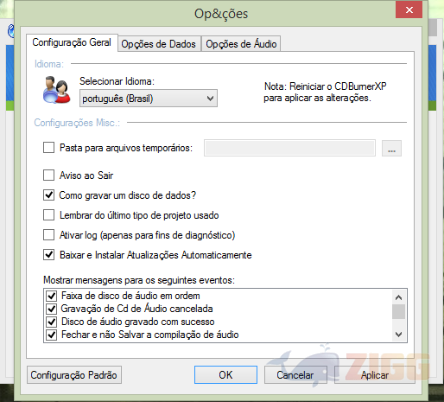Screen dimensions: 444x402
Task: Click the temporary files folder path field
Action: tap(290, 148)
